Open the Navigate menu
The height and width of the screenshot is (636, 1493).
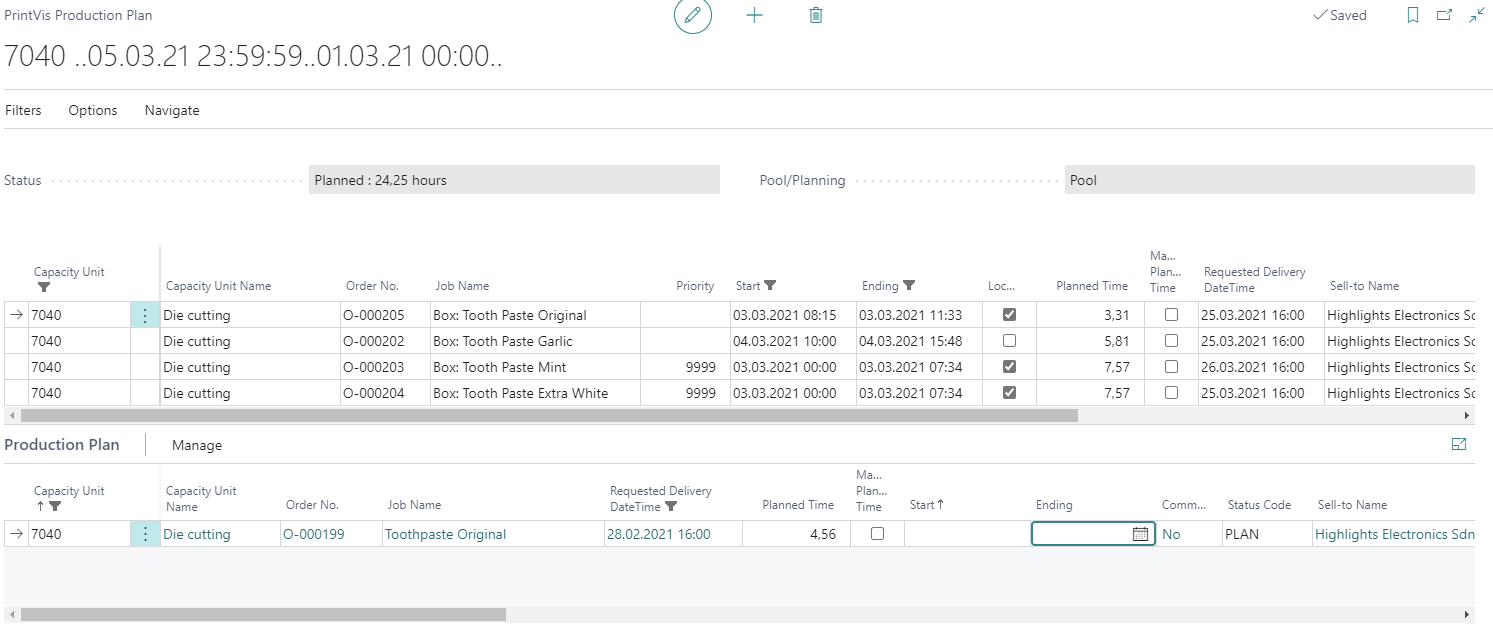[172, 110]
